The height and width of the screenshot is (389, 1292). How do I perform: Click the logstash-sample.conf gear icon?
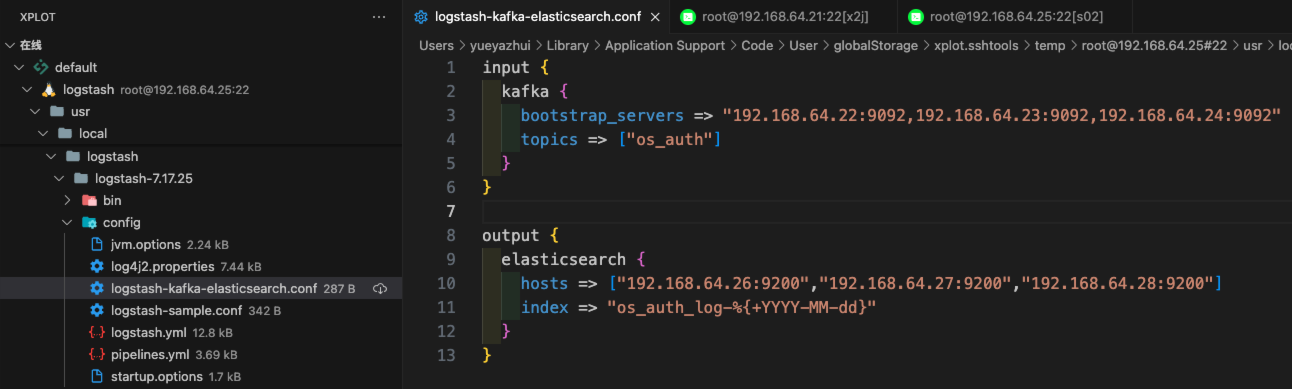(x=97, y=310)
